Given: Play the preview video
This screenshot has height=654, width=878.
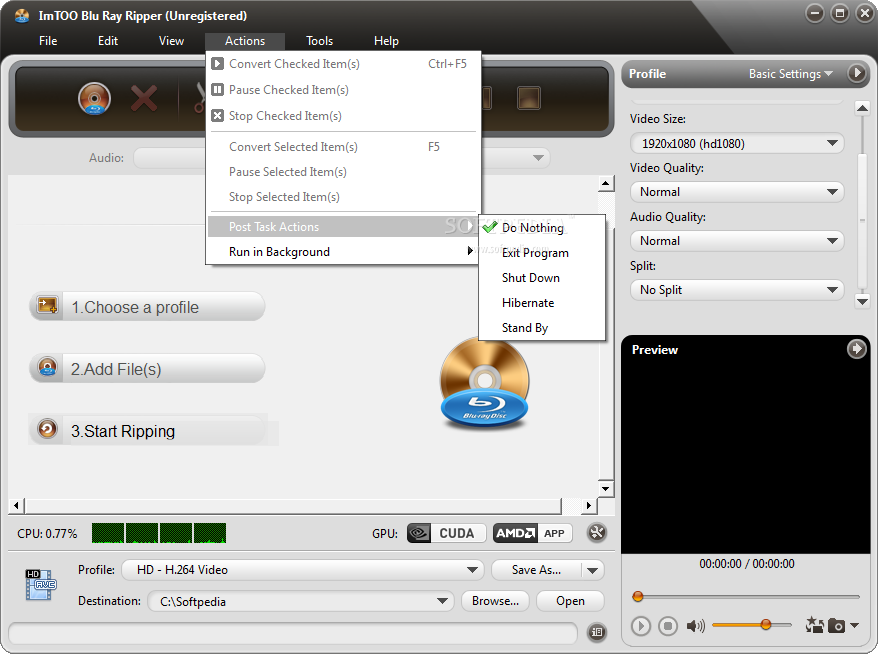Looking at the screenshot, I should (x=641, y=625).
